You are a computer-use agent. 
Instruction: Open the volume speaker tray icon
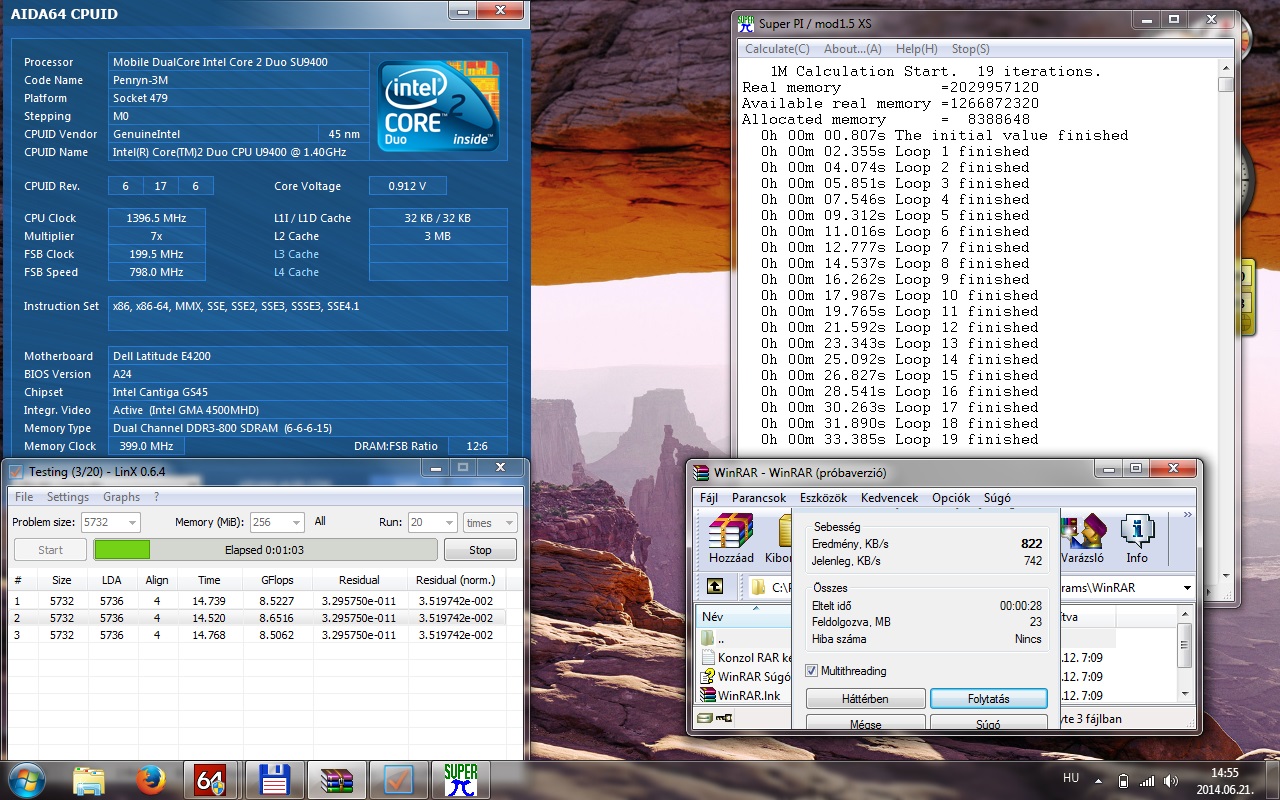tap(1171, 780)
